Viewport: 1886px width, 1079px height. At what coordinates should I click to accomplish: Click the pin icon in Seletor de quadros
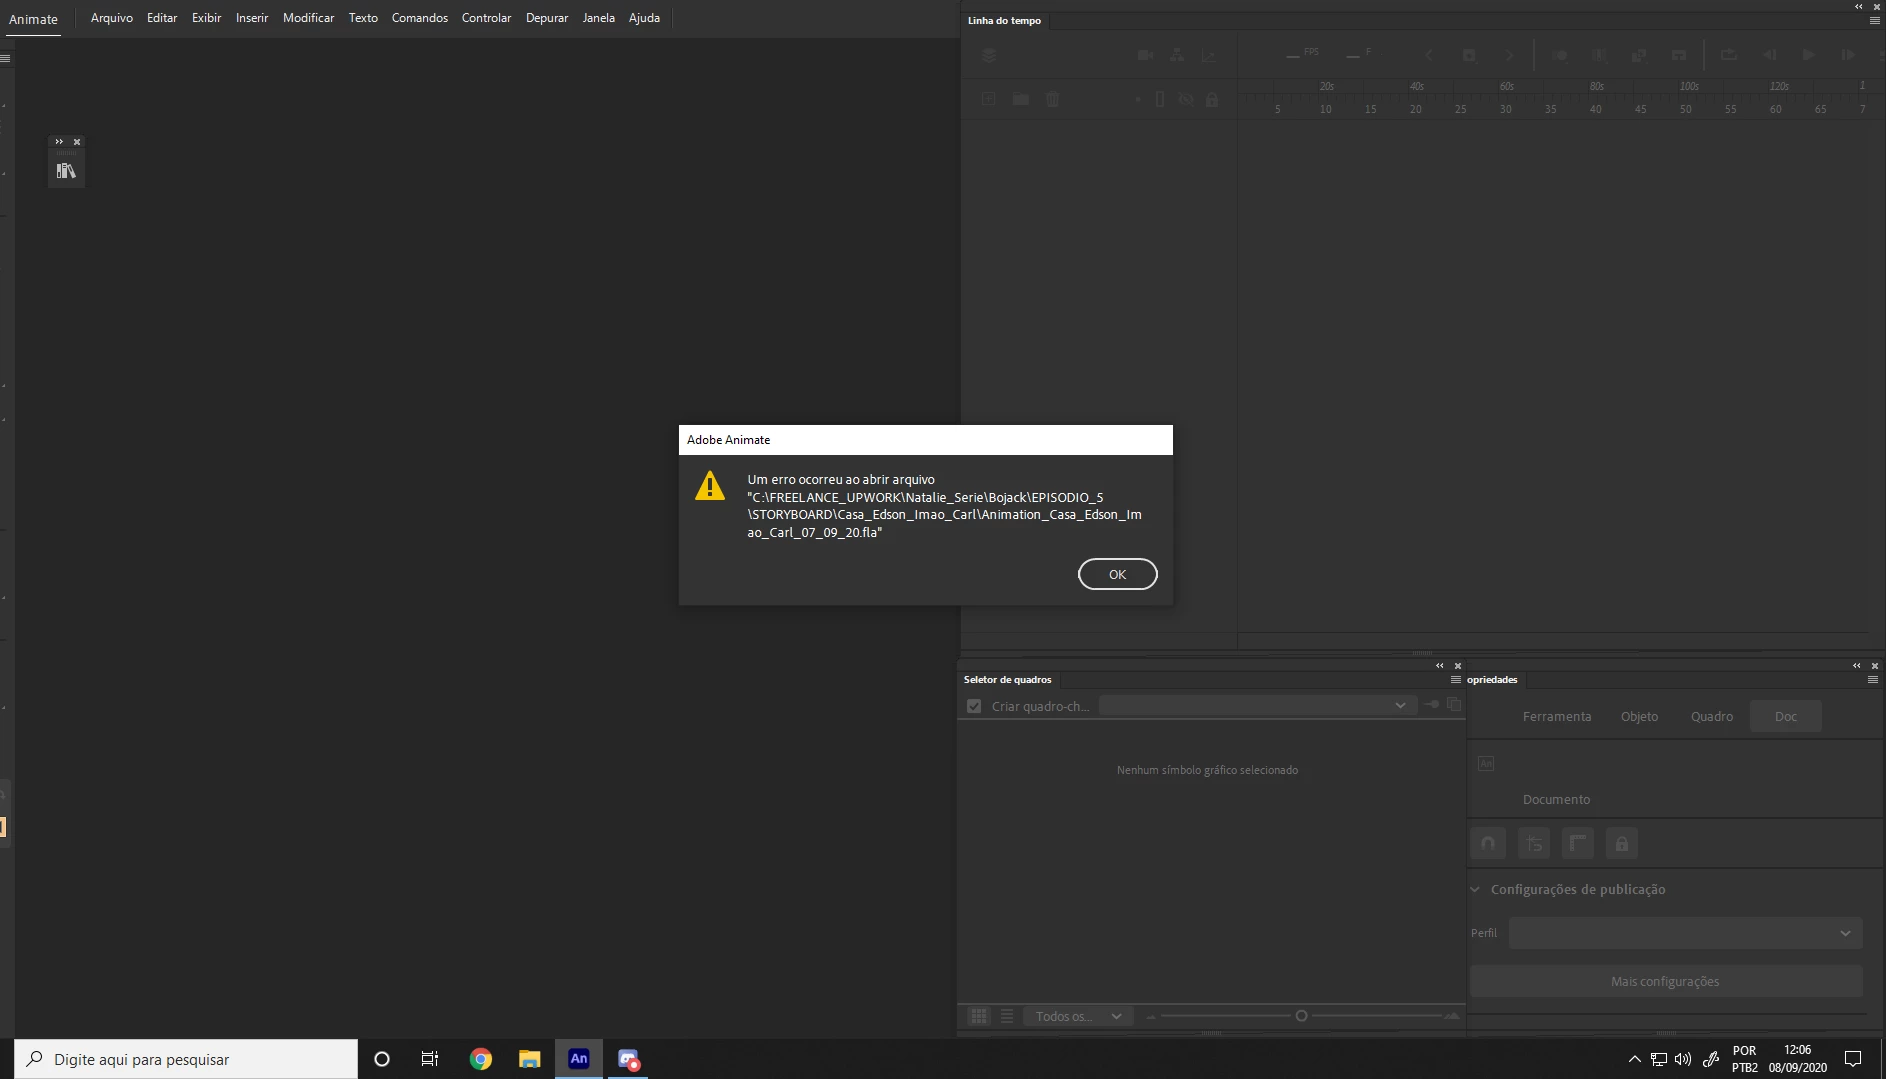coord(1431,705)
